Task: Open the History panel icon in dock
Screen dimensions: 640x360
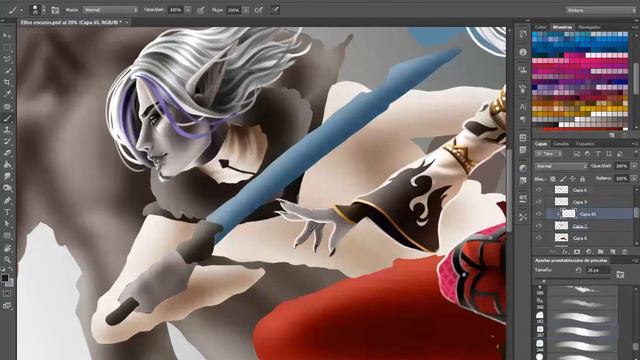Action: click(523, 34)
